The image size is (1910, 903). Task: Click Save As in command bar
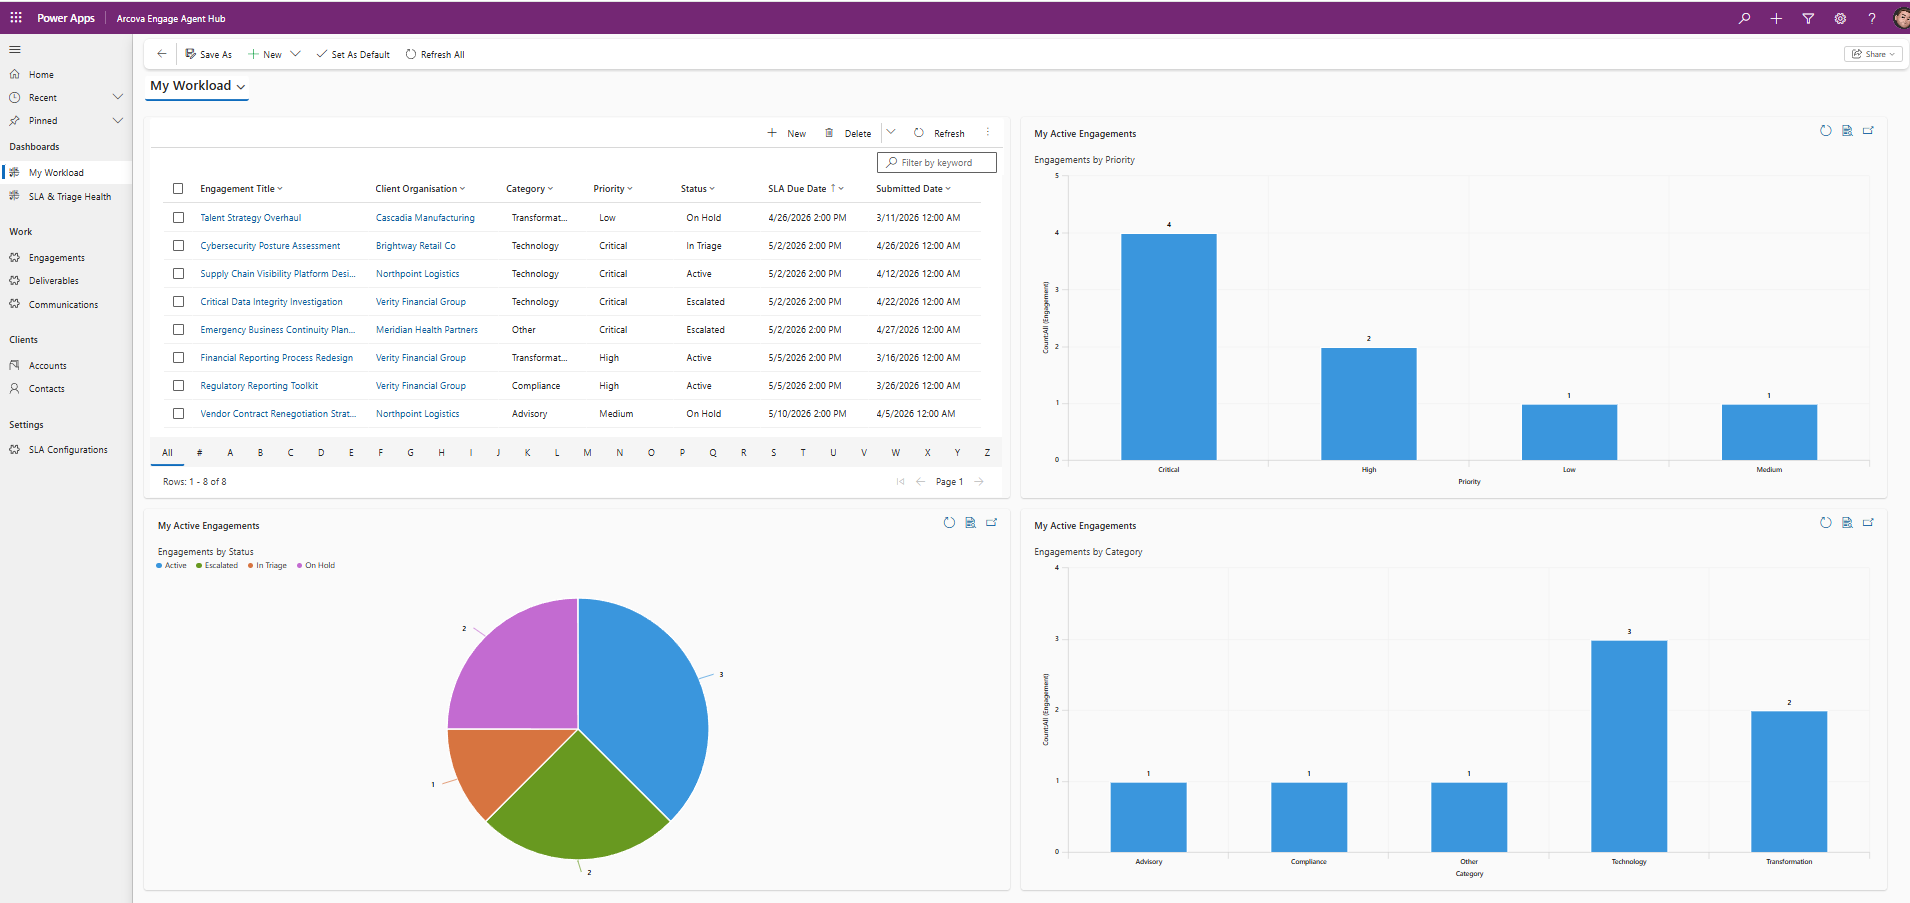pyautogui.click(x=208, y=54)
